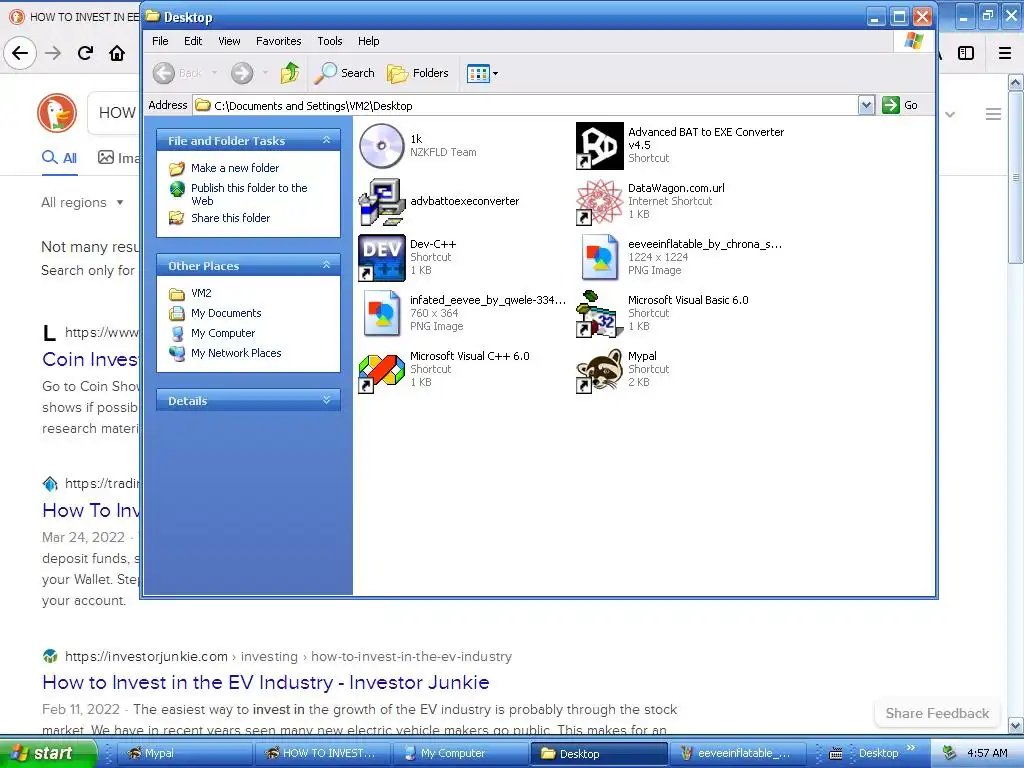Expand the Details panel
The height and width of the screenshot is (768, 1024).
(x=327, y=400)
